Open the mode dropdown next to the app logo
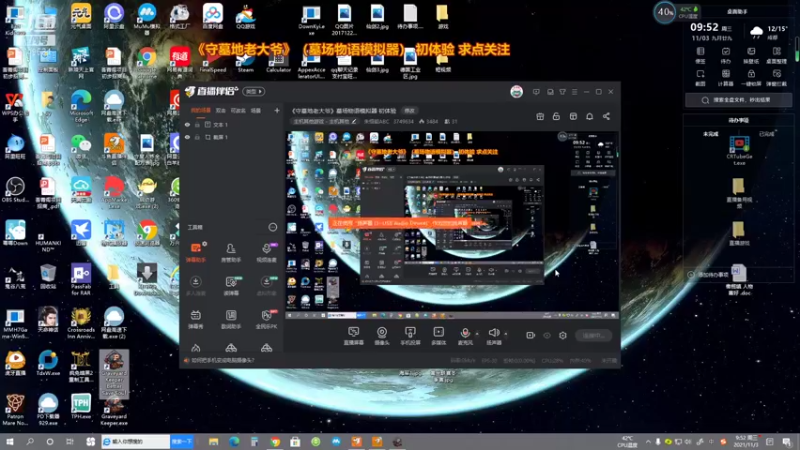The width and height of the screenshot is (800, 450). click(254, 92)
